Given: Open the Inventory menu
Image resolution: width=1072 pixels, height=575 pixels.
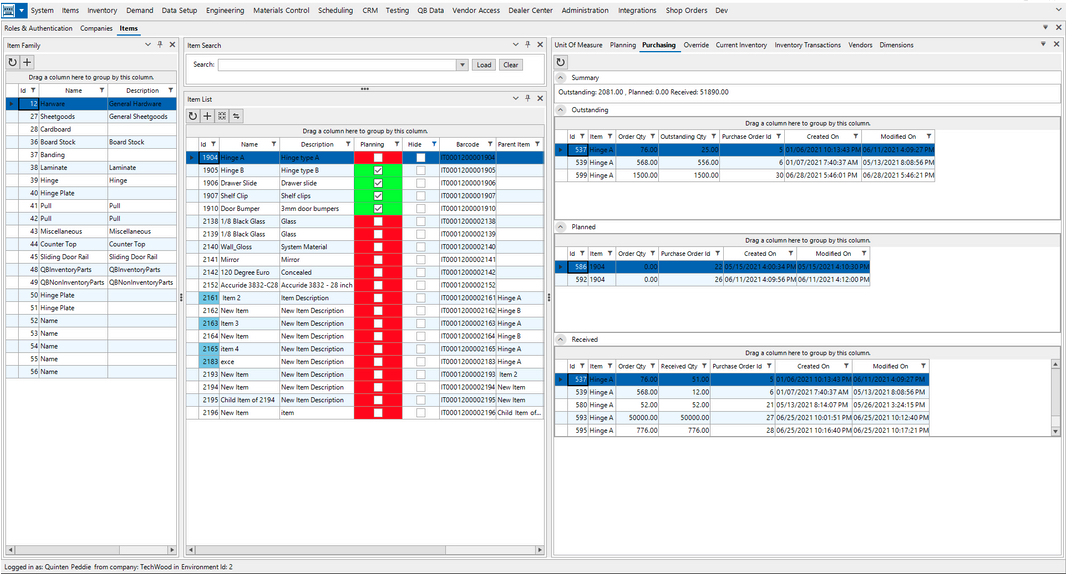Looking at the screenshot, I should [102, 10].
